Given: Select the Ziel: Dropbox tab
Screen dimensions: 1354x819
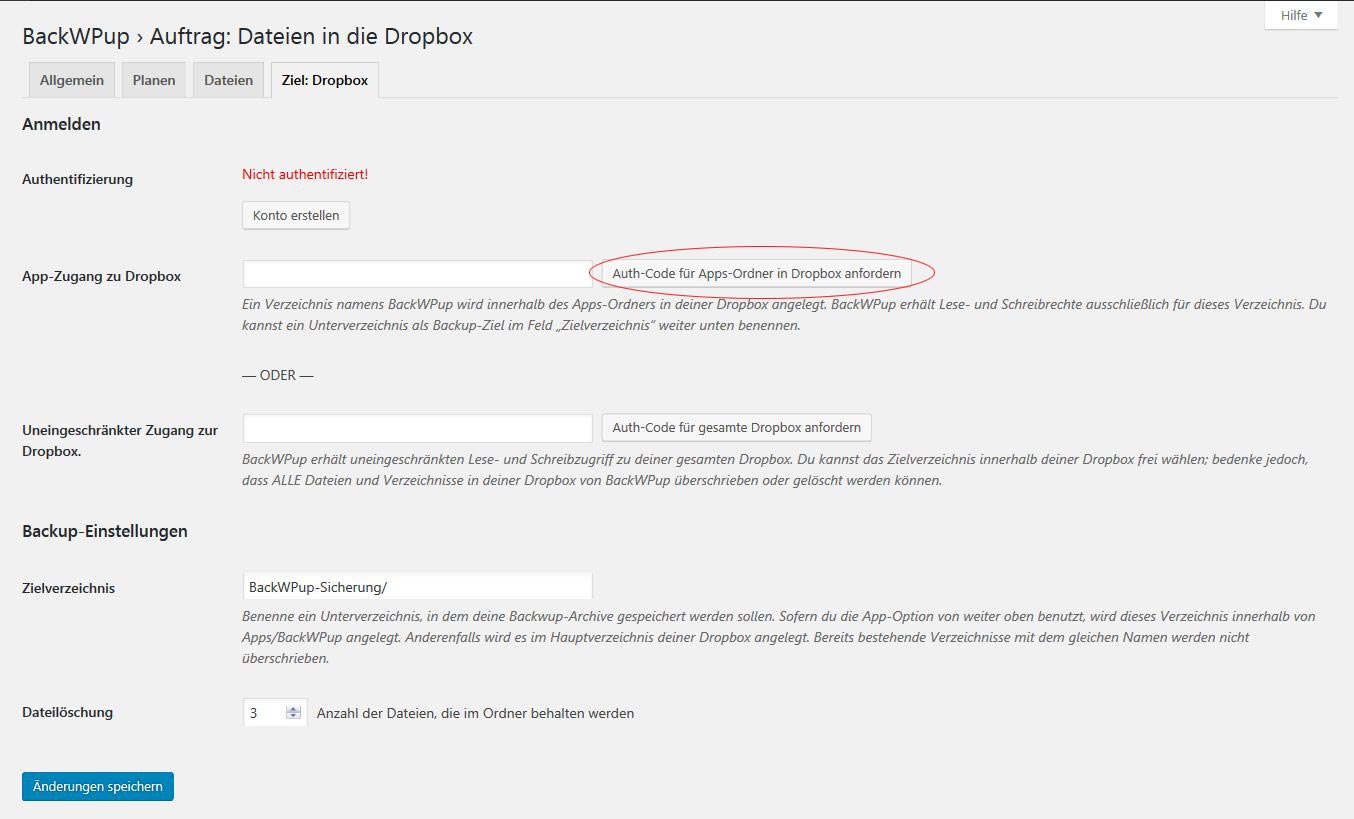Looking at the screenshot, I should coord(325,80).
